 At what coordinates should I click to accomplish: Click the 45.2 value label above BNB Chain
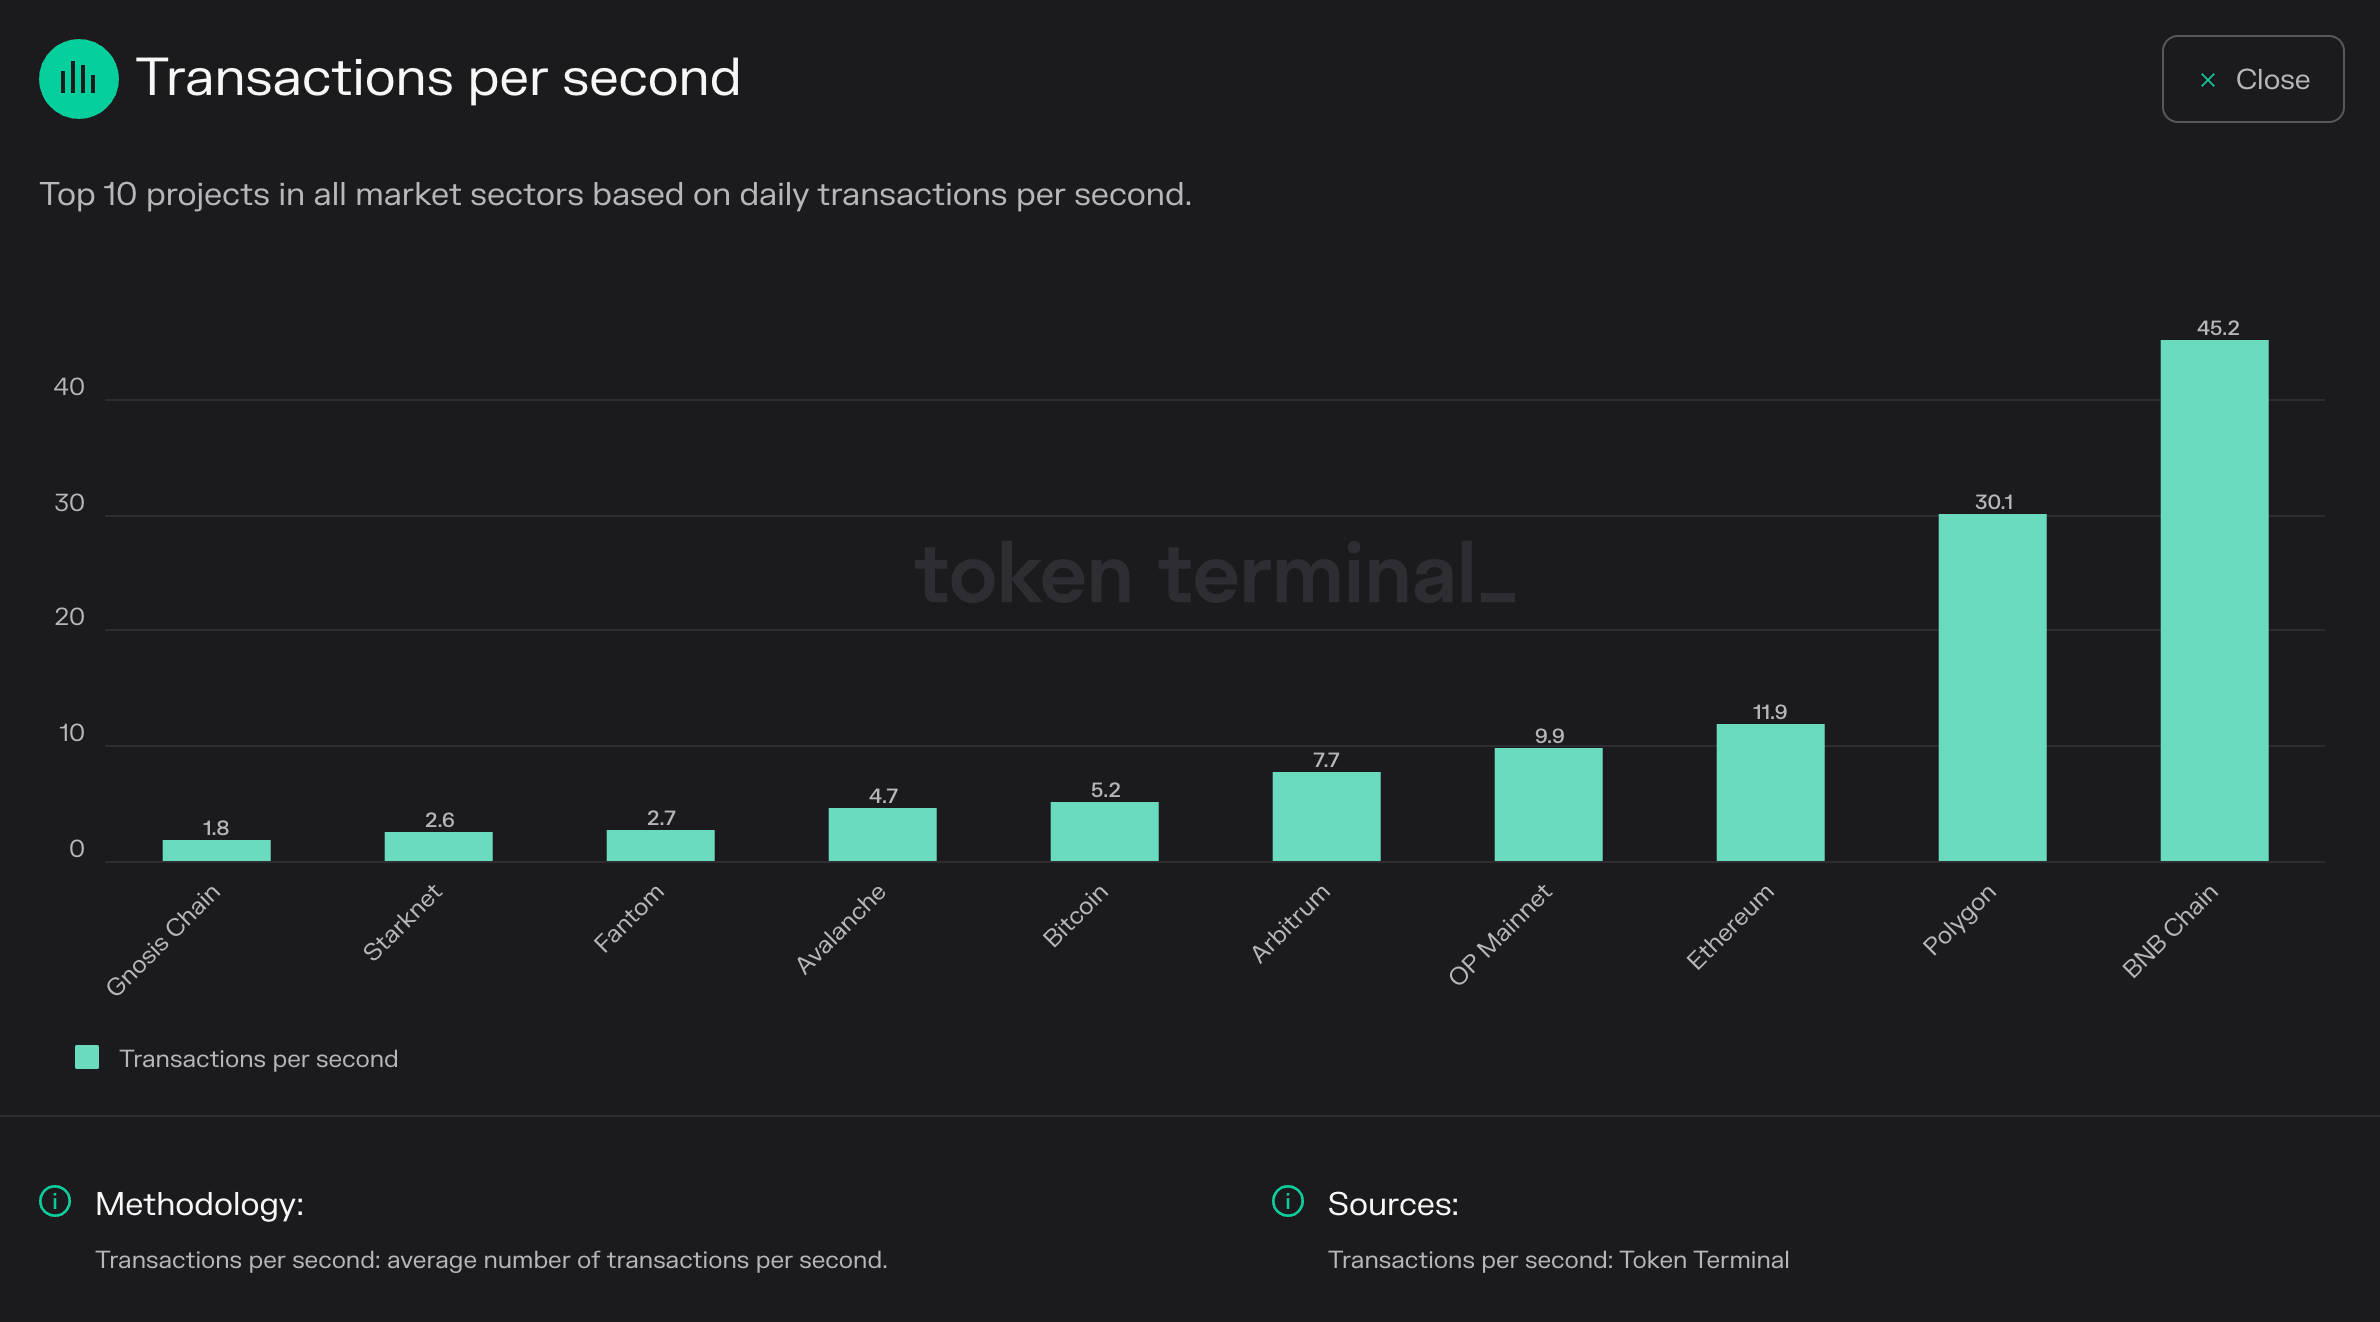(x=2217, y=328)
